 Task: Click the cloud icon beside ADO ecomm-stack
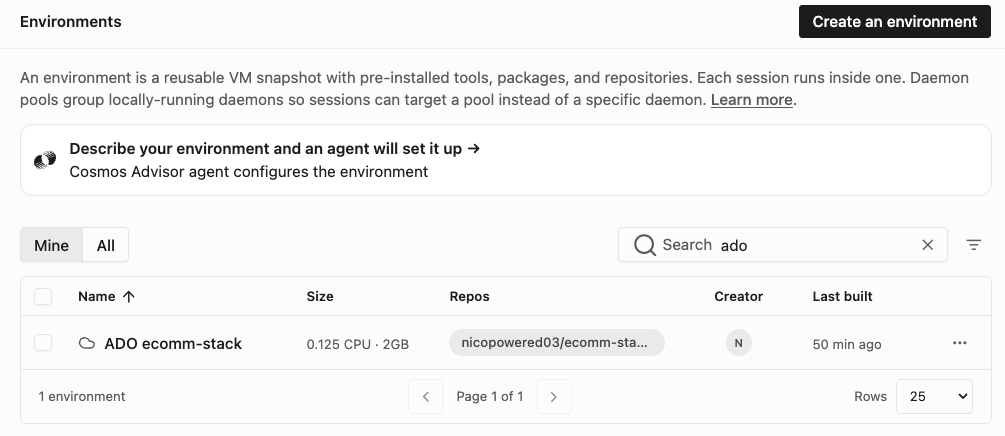(87, 343)
